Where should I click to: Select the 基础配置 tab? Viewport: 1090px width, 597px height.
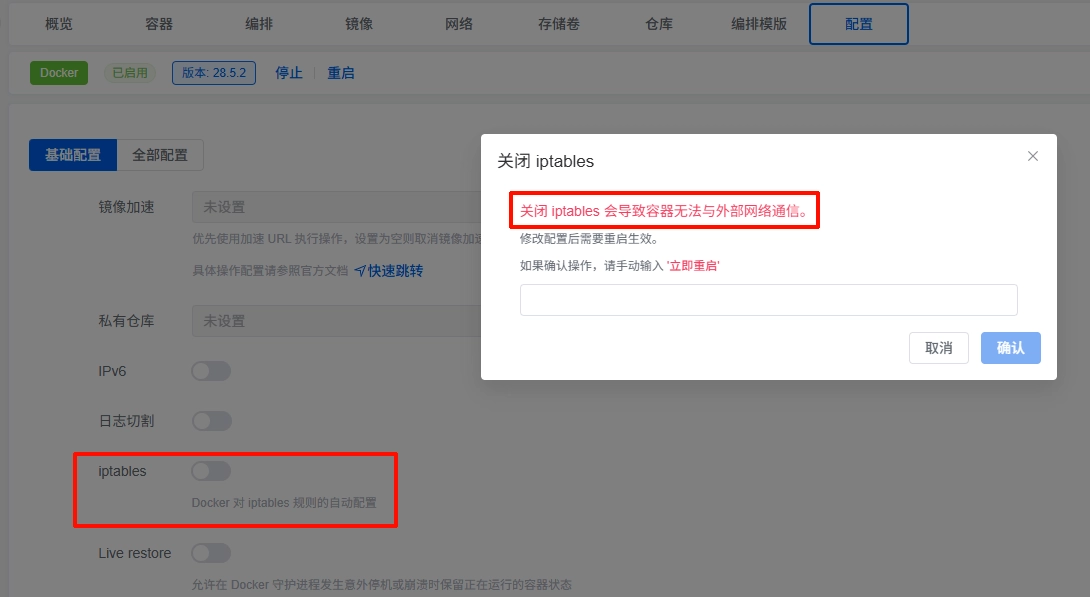click(x=73, y=155)
